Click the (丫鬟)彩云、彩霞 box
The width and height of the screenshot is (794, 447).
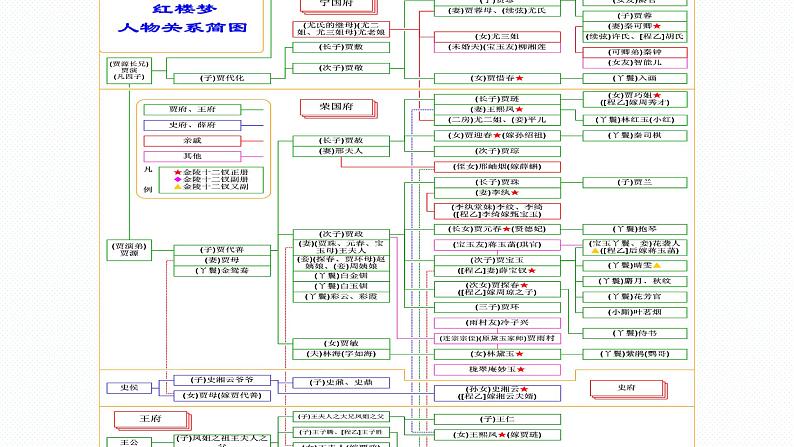tap(341, 297)
